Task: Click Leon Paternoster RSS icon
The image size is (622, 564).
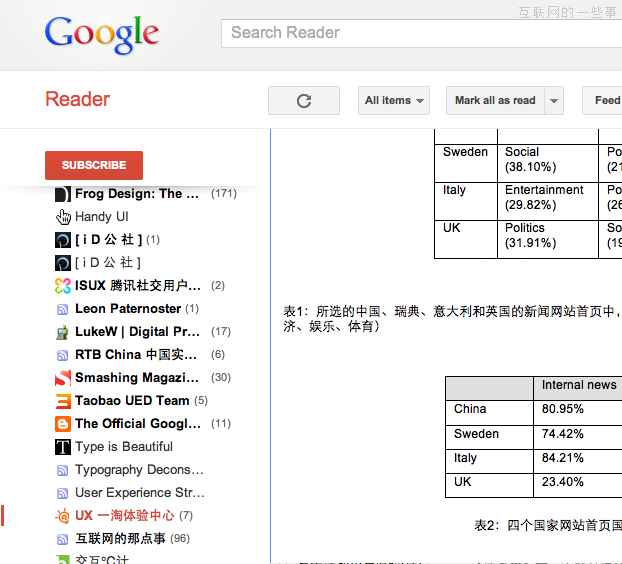Action: [63, 309]
